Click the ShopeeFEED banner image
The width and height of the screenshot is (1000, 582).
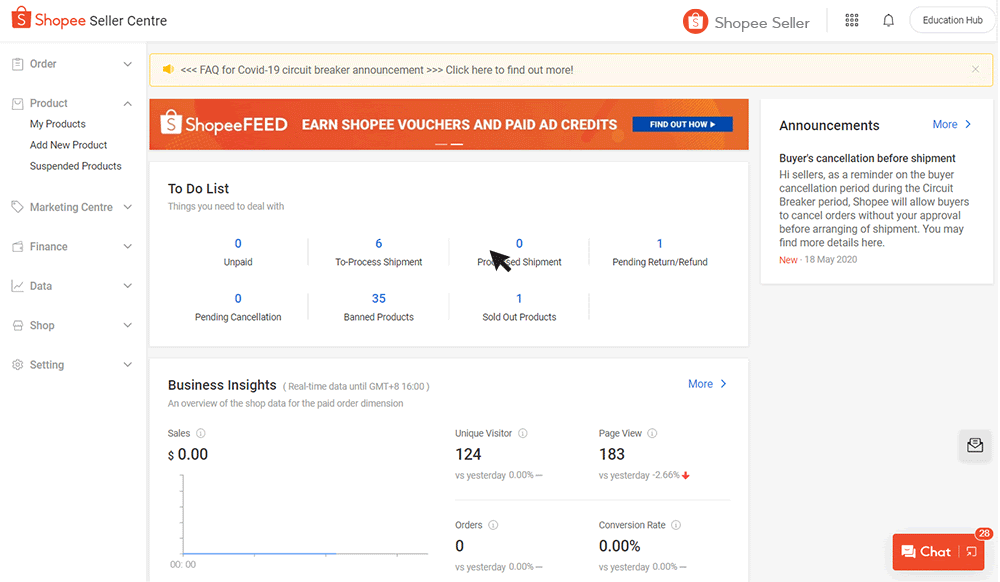(449, 124)
